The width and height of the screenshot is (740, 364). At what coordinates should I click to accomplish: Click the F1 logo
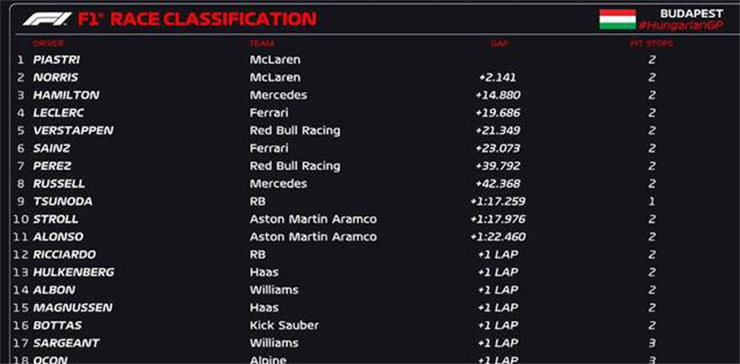tap(47, 19)
